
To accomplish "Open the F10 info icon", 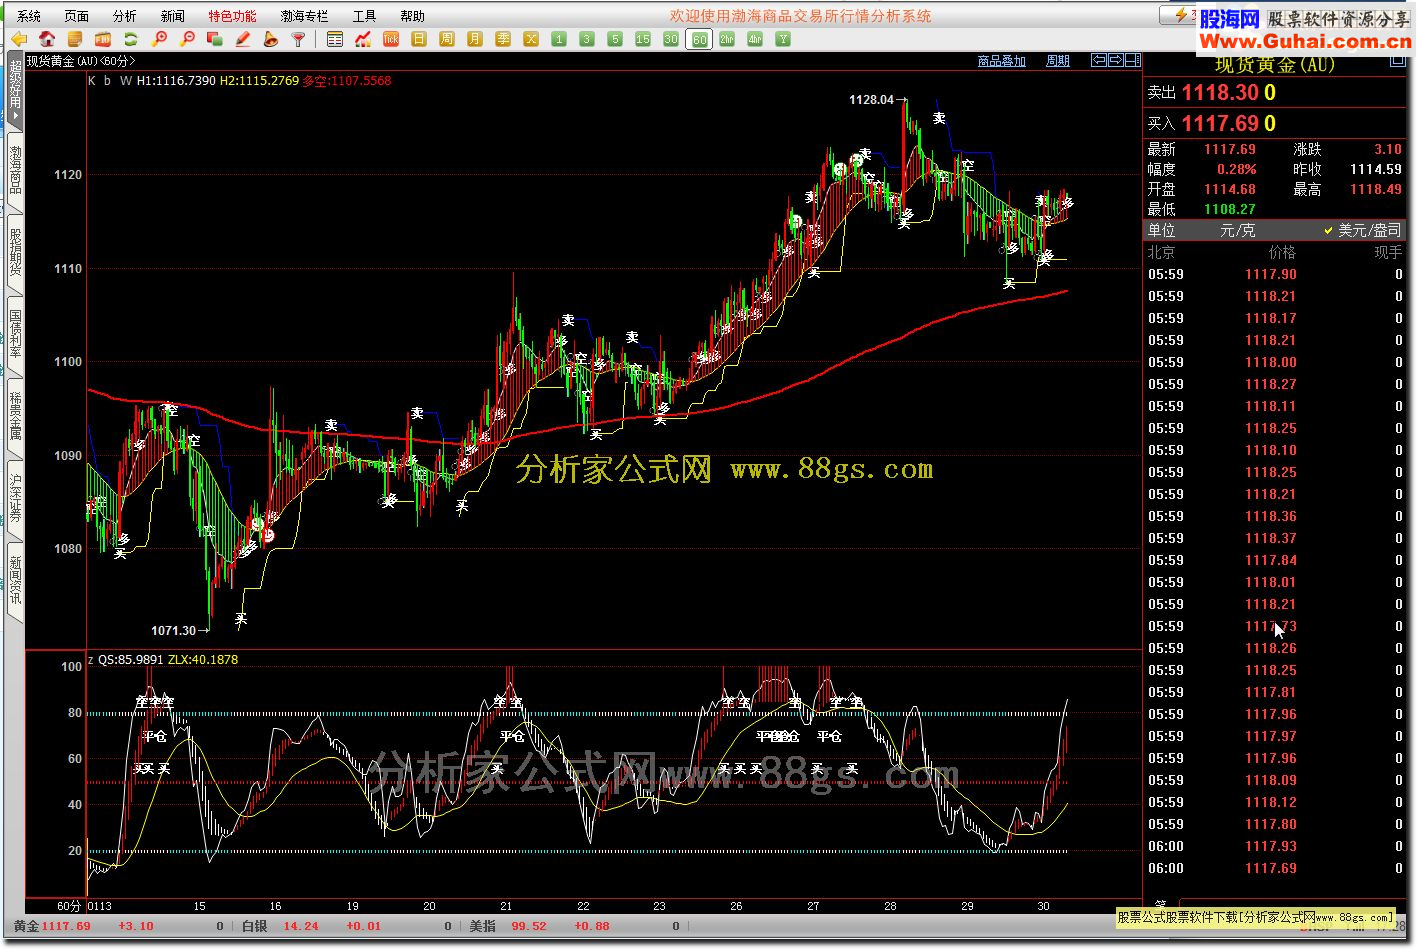I will [103, 39].
